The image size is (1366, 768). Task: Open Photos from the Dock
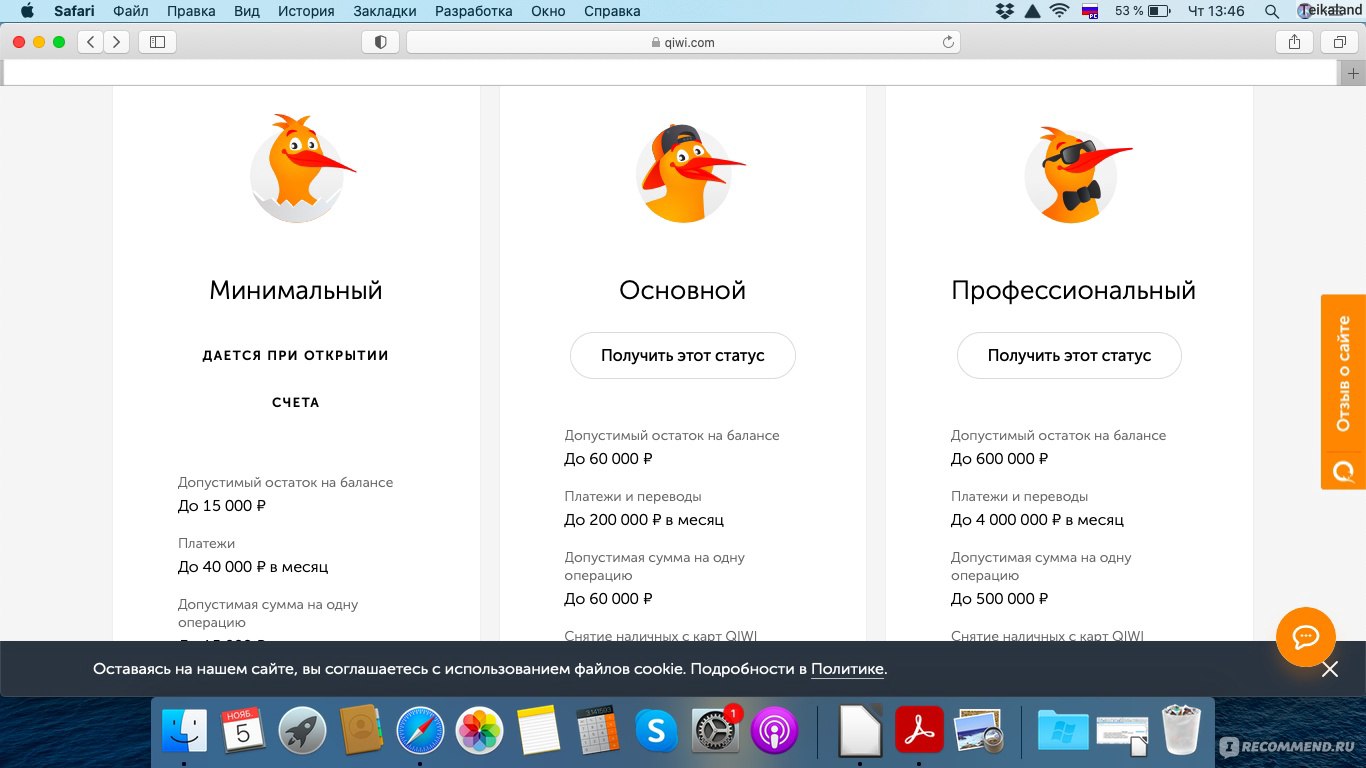tap(479, 731)
